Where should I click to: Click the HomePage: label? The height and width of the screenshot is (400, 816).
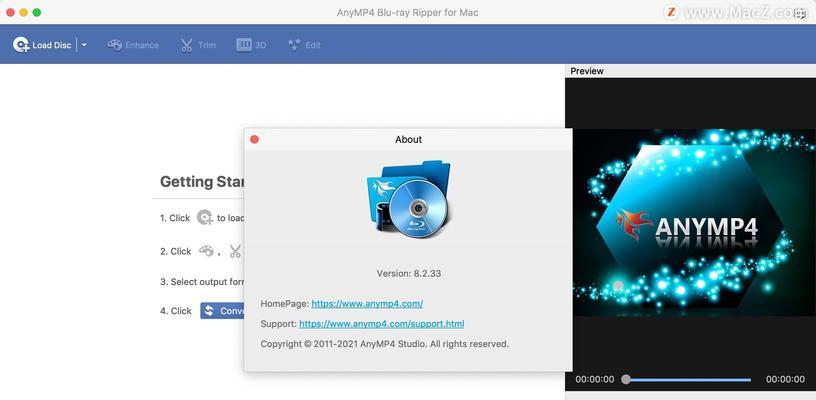pos(285,303)
